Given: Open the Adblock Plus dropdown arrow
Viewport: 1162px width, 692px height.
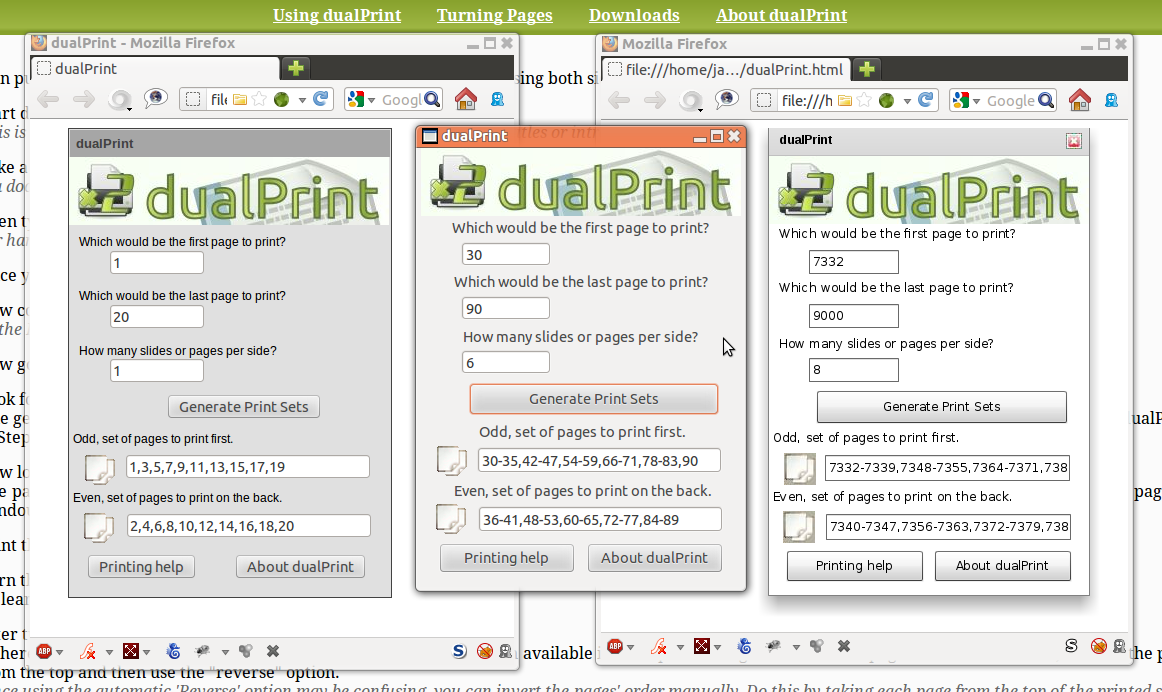Looking at the screenshot, I should point(58,651).
